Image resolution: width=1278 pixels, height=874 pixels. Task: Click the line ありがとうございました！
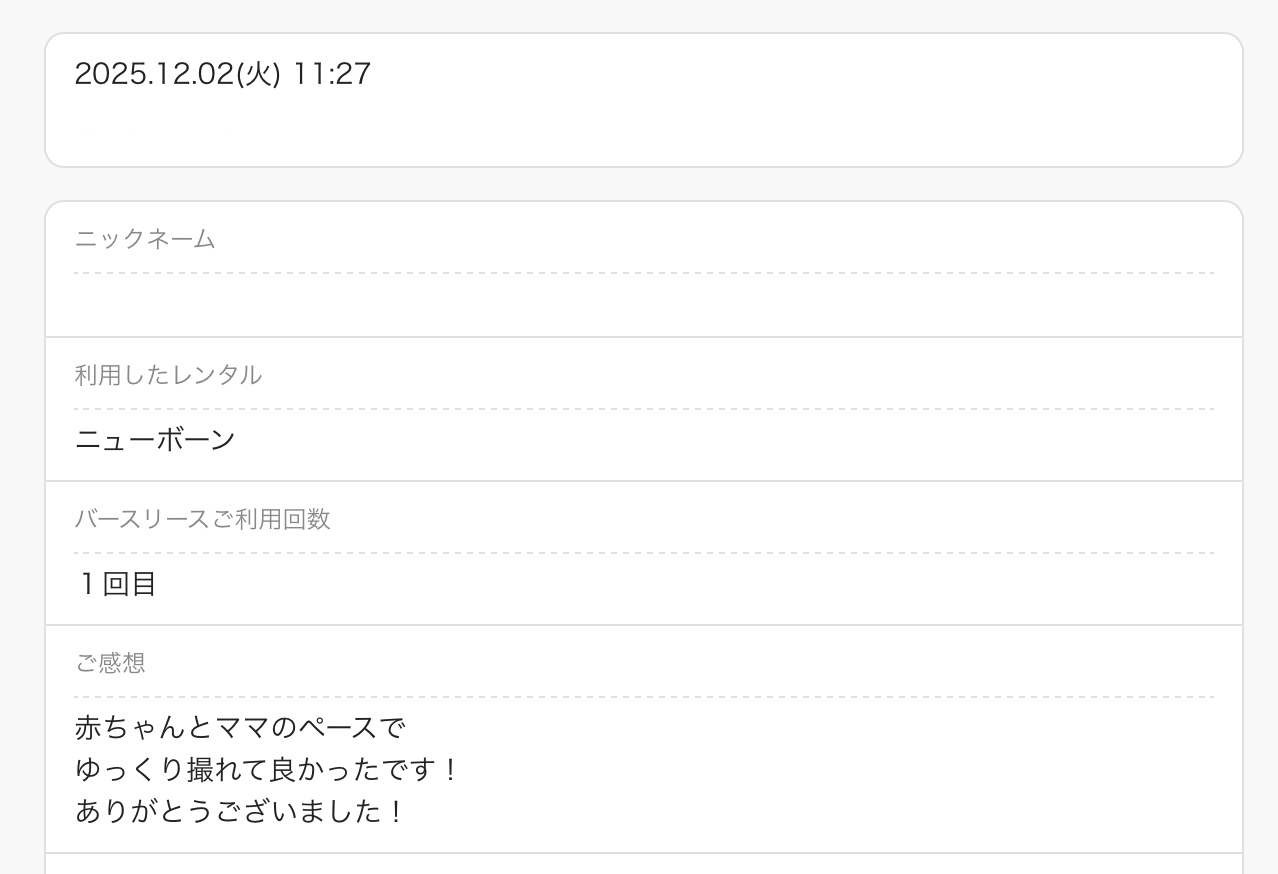click(238, 811)
